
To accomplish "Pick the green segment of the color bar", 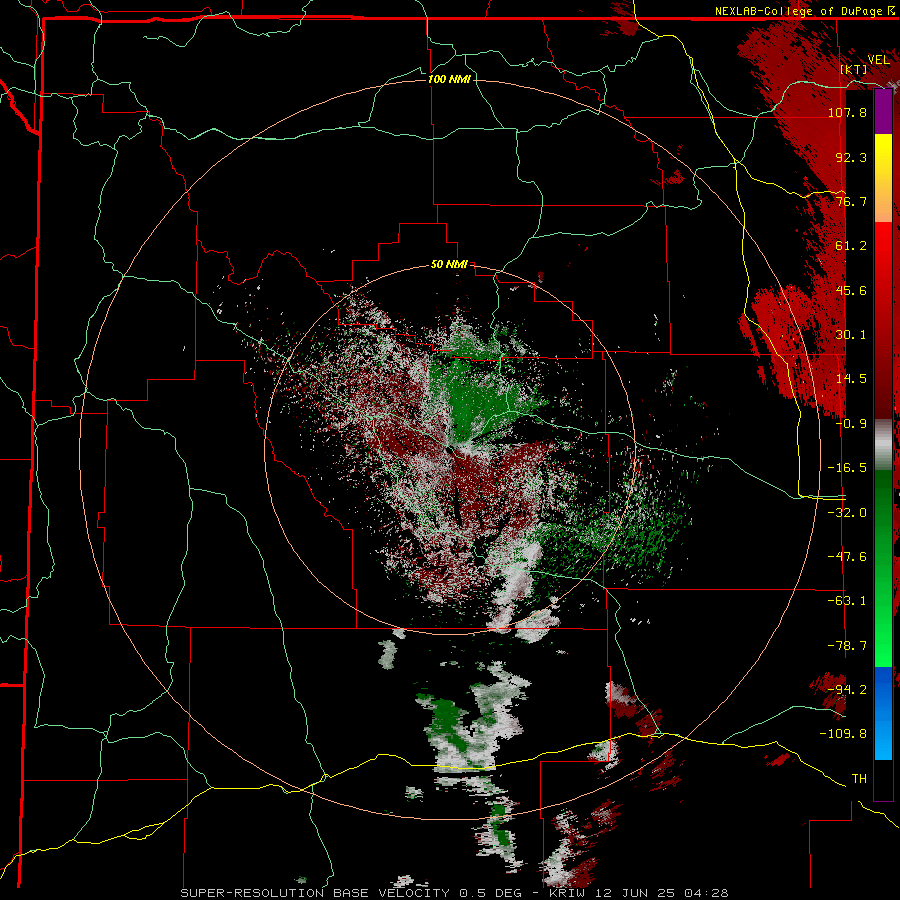I will [883, 568].
